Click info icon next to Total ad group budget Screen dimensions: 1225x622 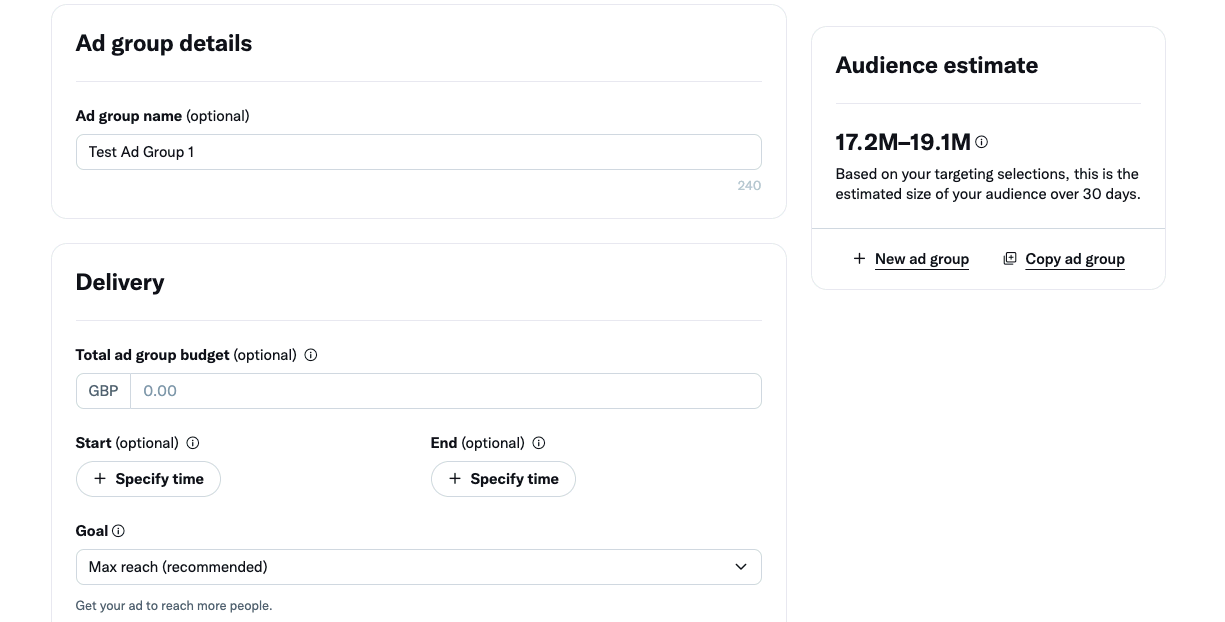[311, 355]
